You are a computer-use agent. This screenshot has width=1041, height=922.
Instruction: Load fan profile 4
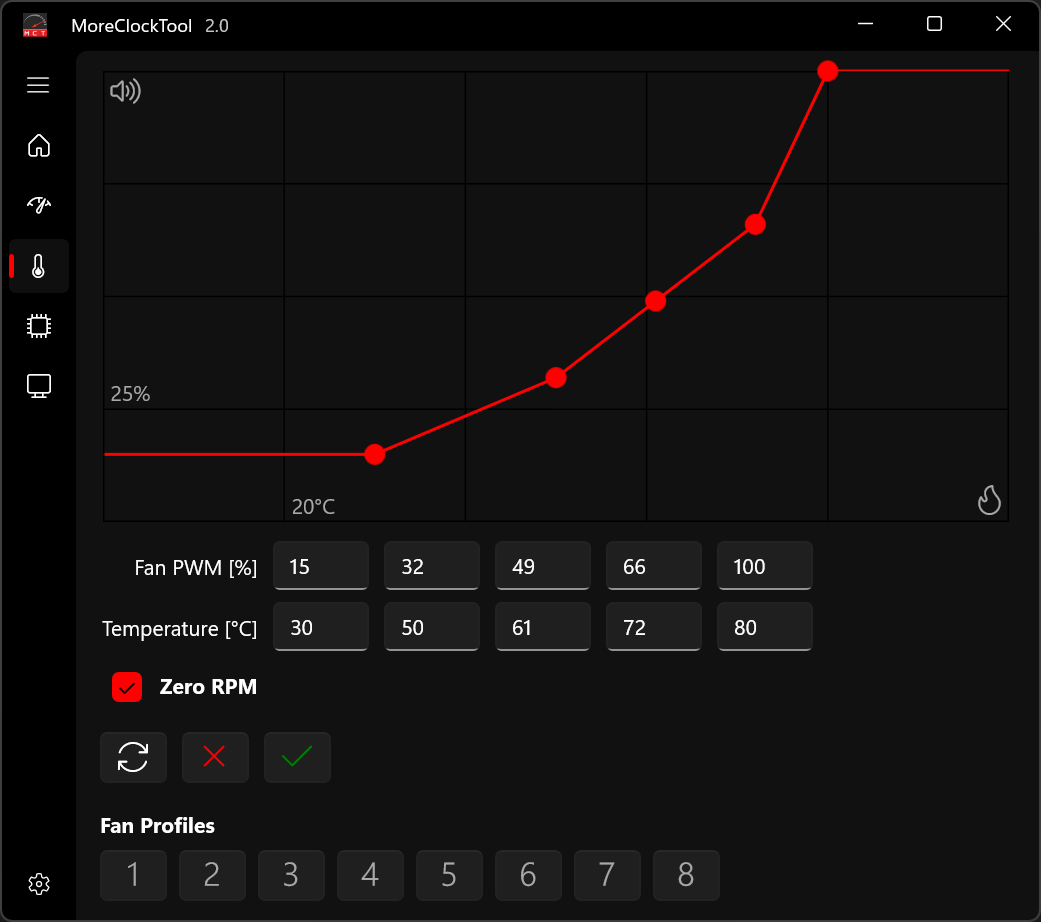coord(370,876)
